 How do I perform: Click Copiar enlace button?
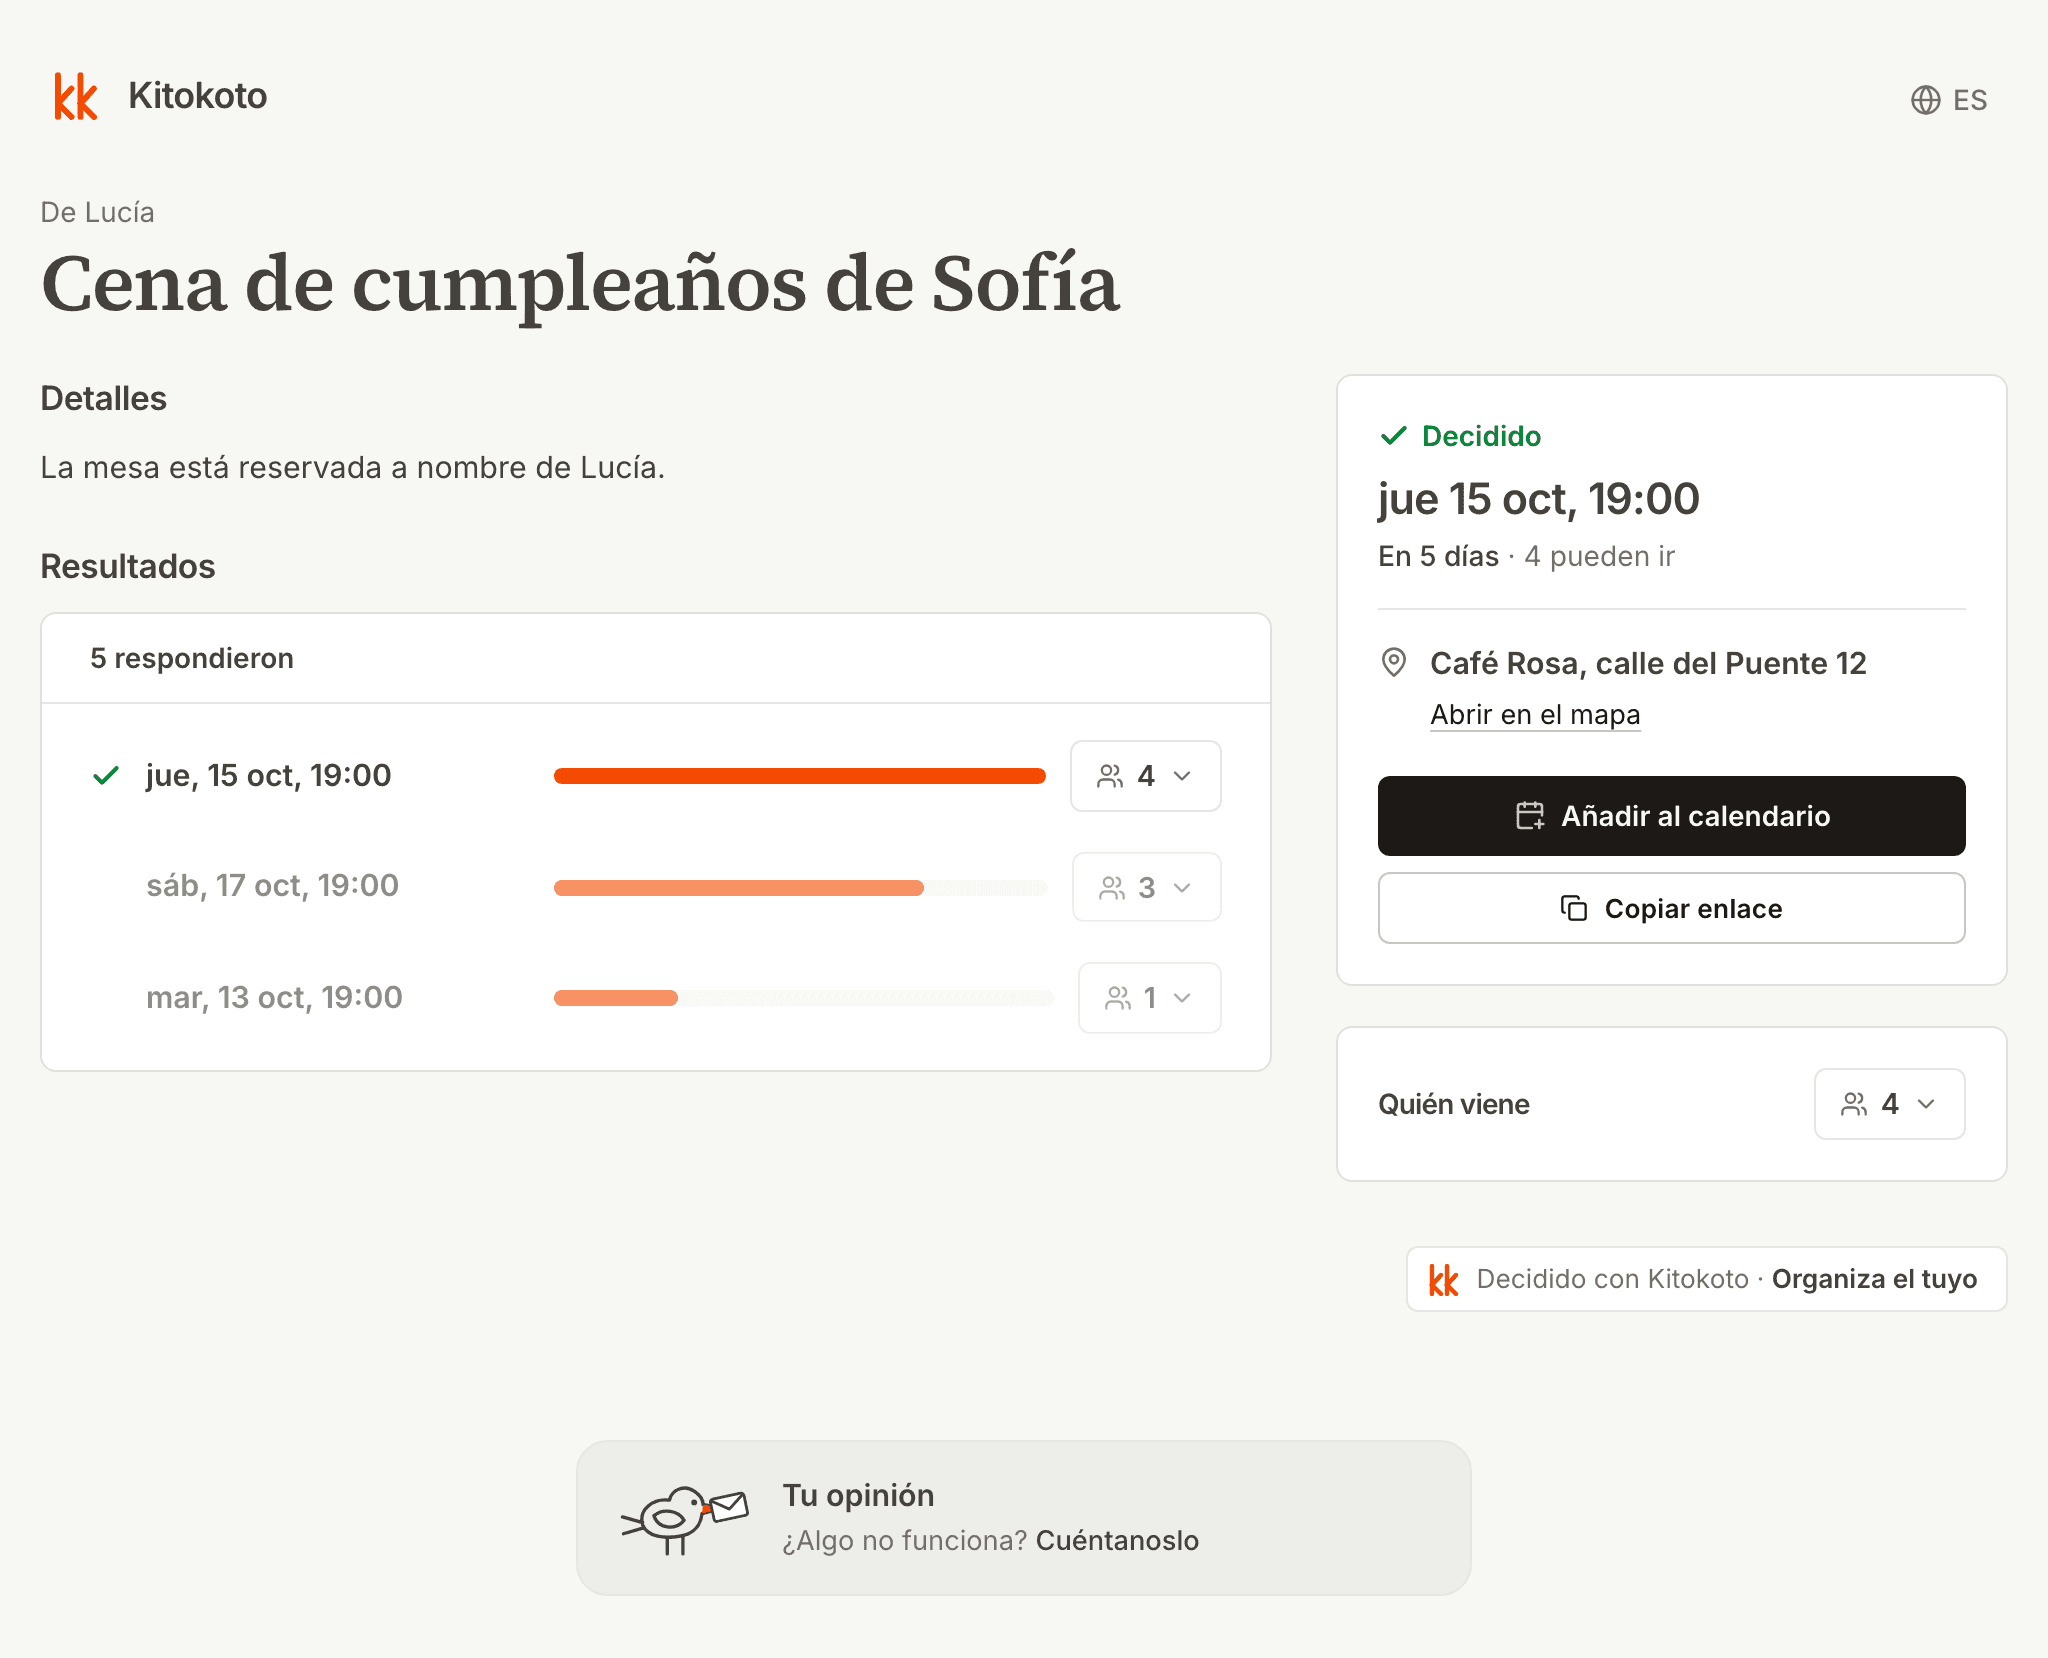pyautogui.click(x=1671, y=908)
